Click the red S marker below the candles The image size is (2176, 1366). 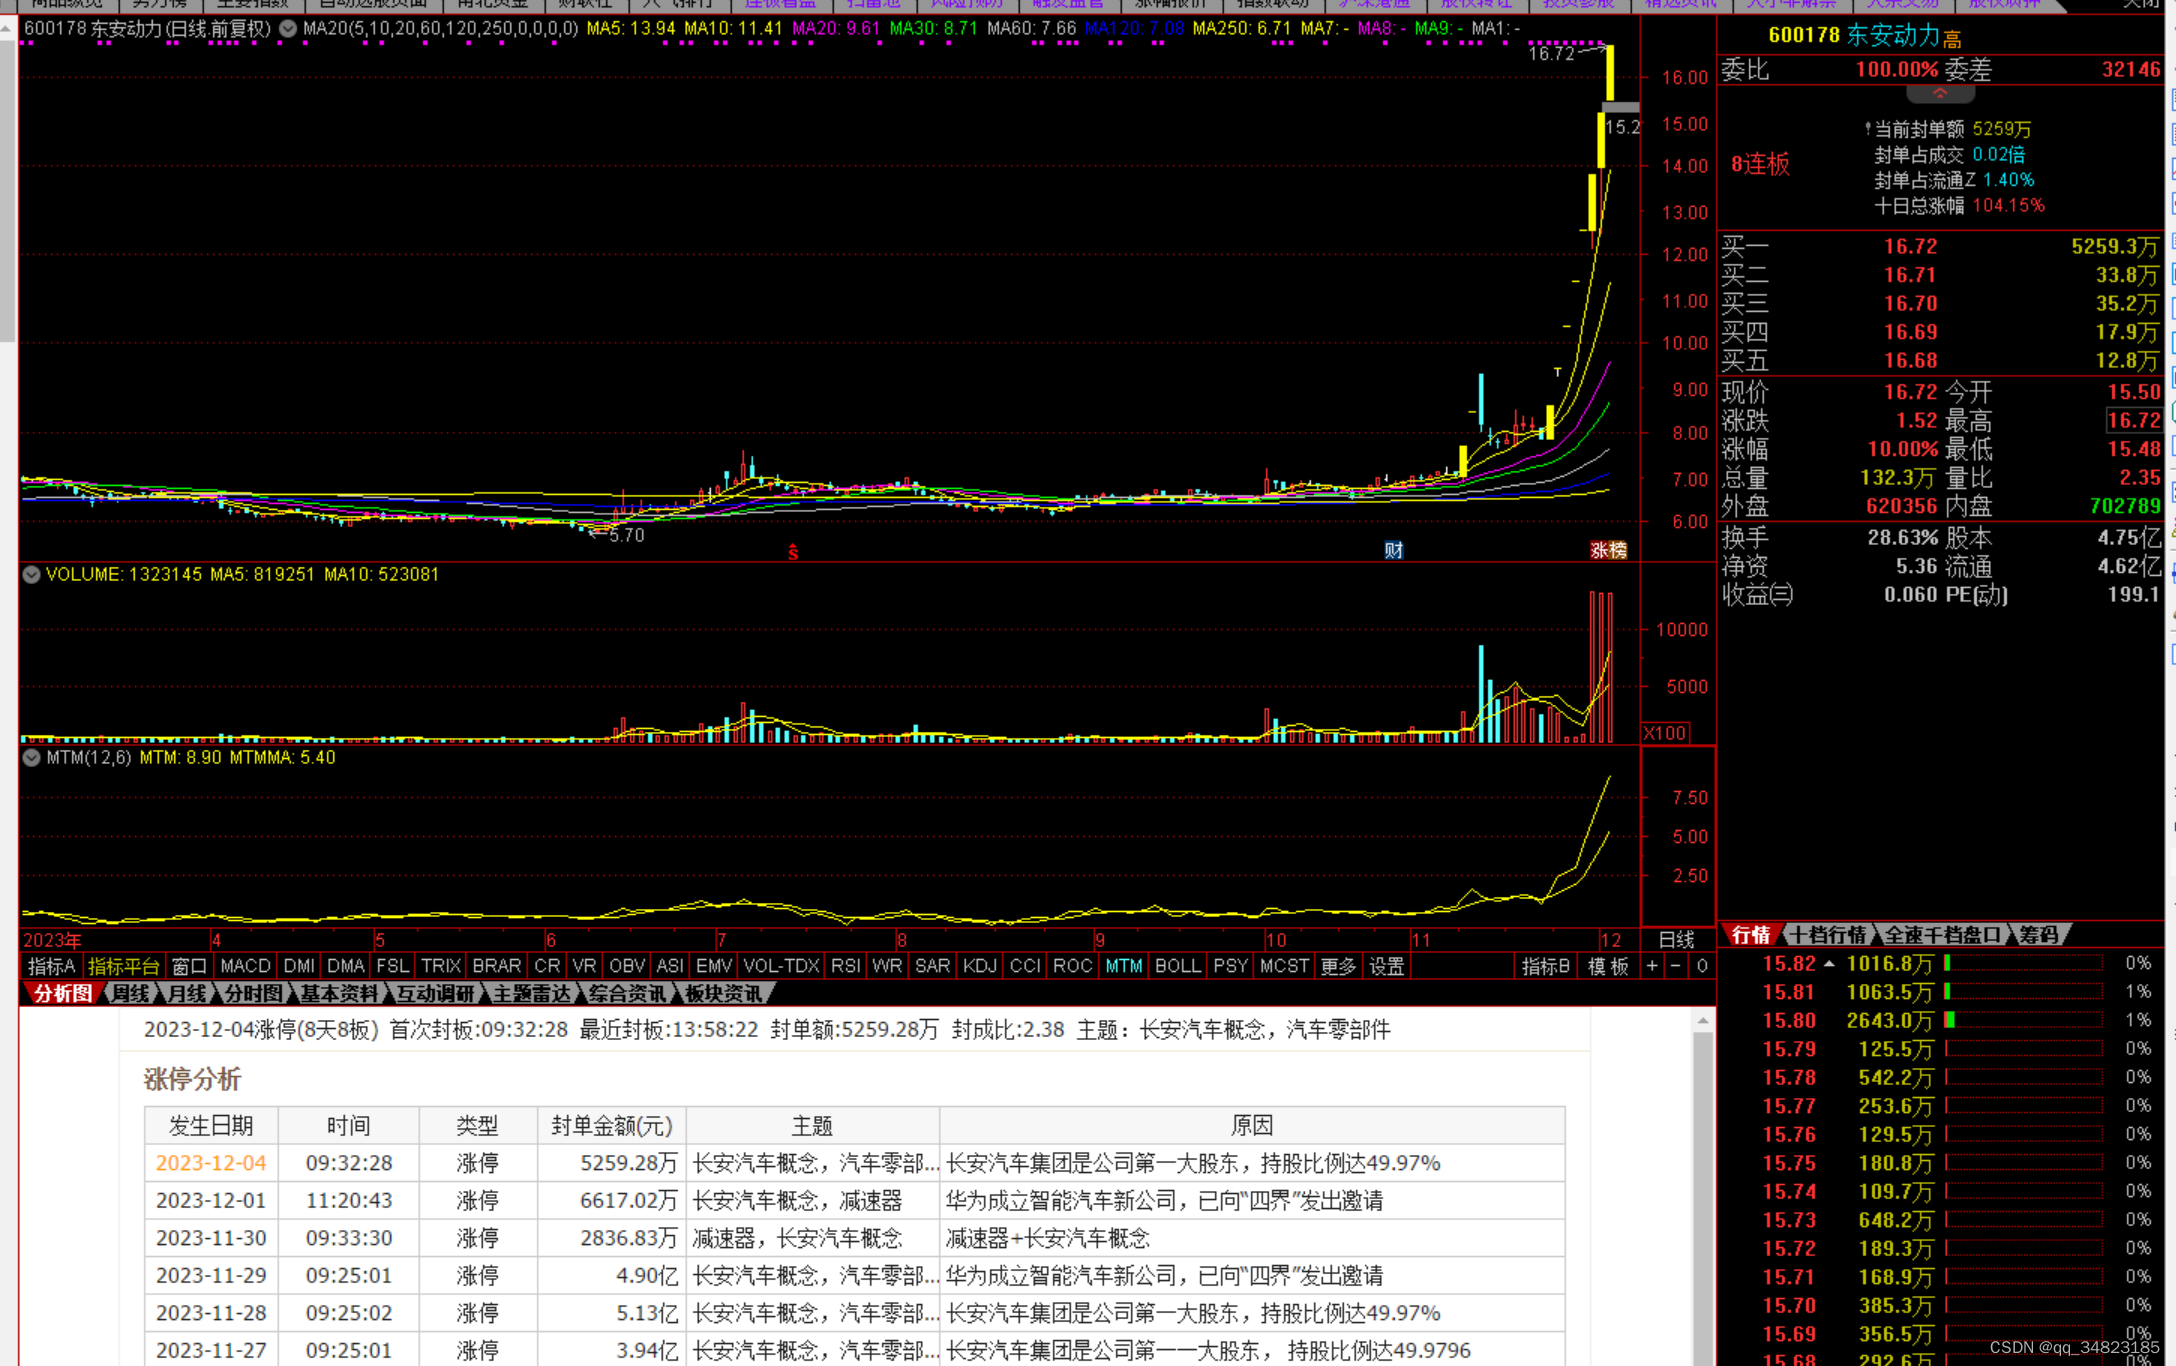click(x=793, y=552)
